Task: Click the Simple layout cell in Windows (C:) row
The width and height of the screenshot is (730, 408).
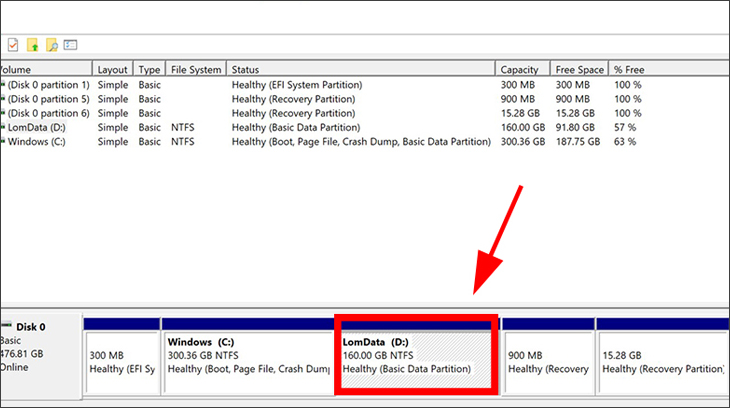Action: click(113, 142)
